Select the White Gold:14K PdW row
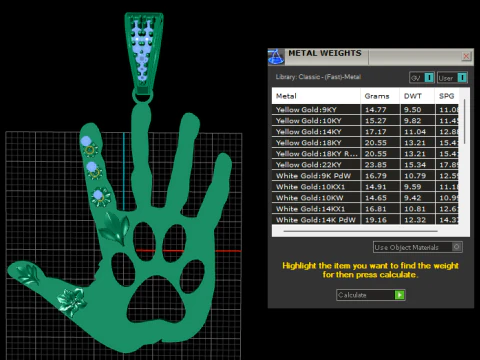 (x=365, y=219)
